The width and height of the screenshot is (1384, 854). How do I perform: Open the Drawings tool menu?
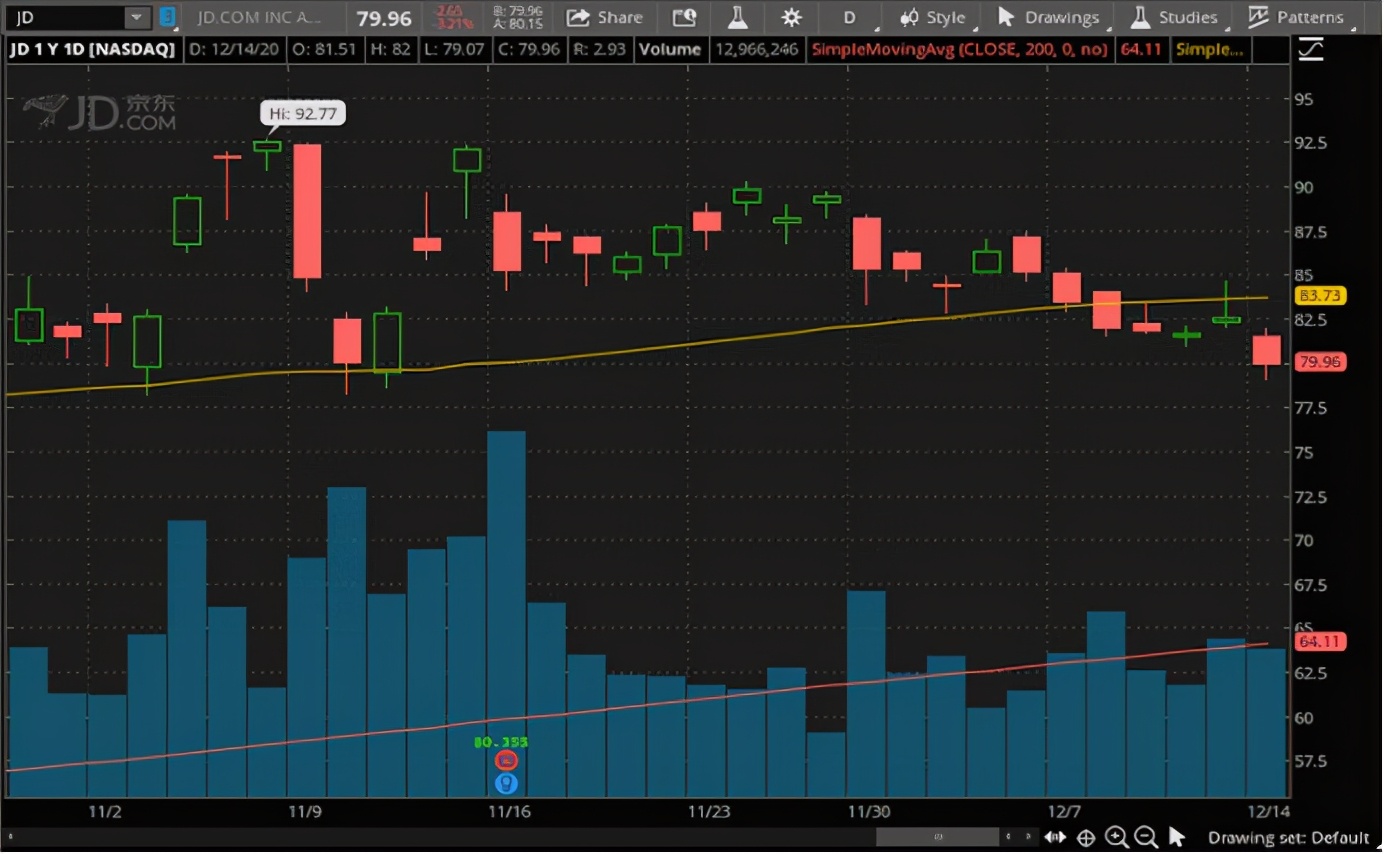[x=1049, y=17]
